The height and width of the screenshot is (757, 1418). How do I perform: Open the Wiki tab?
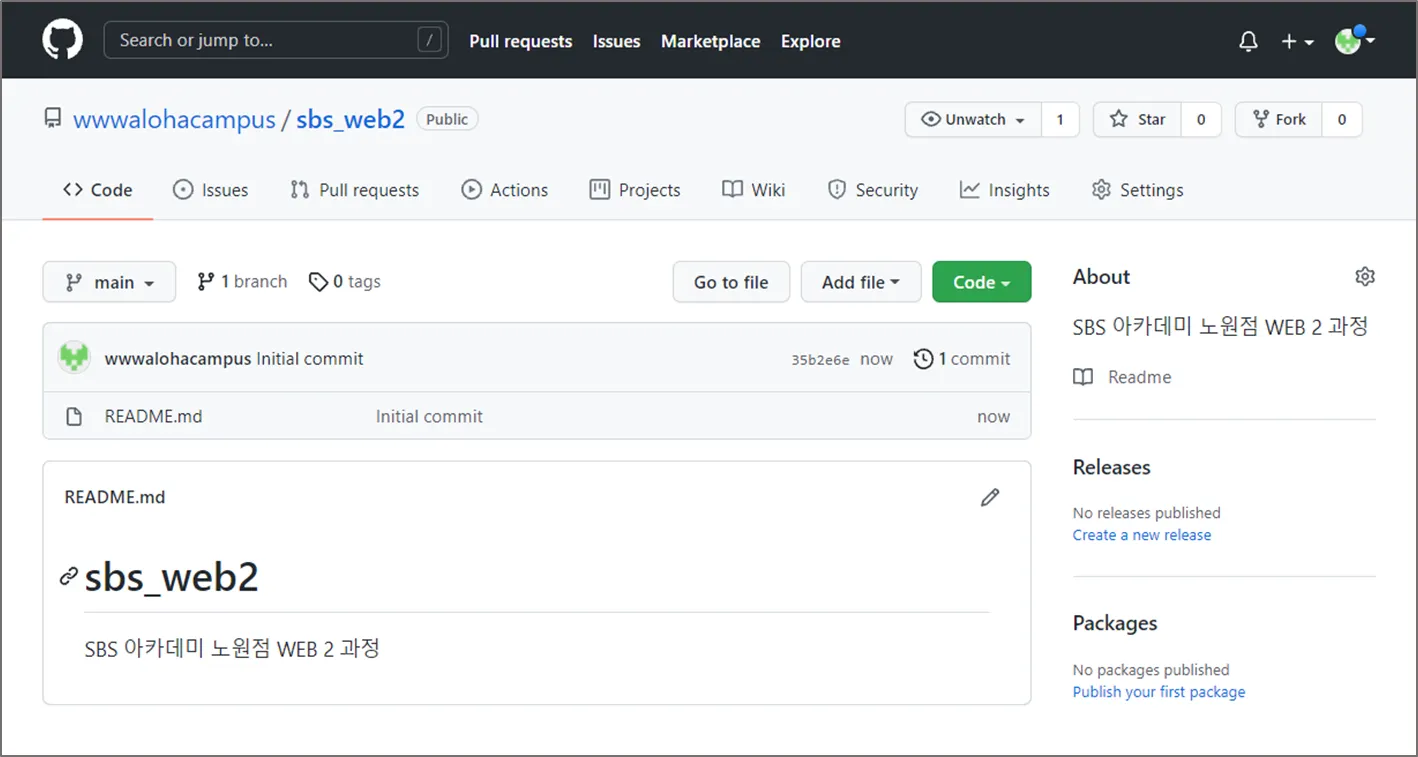[754, 190]
